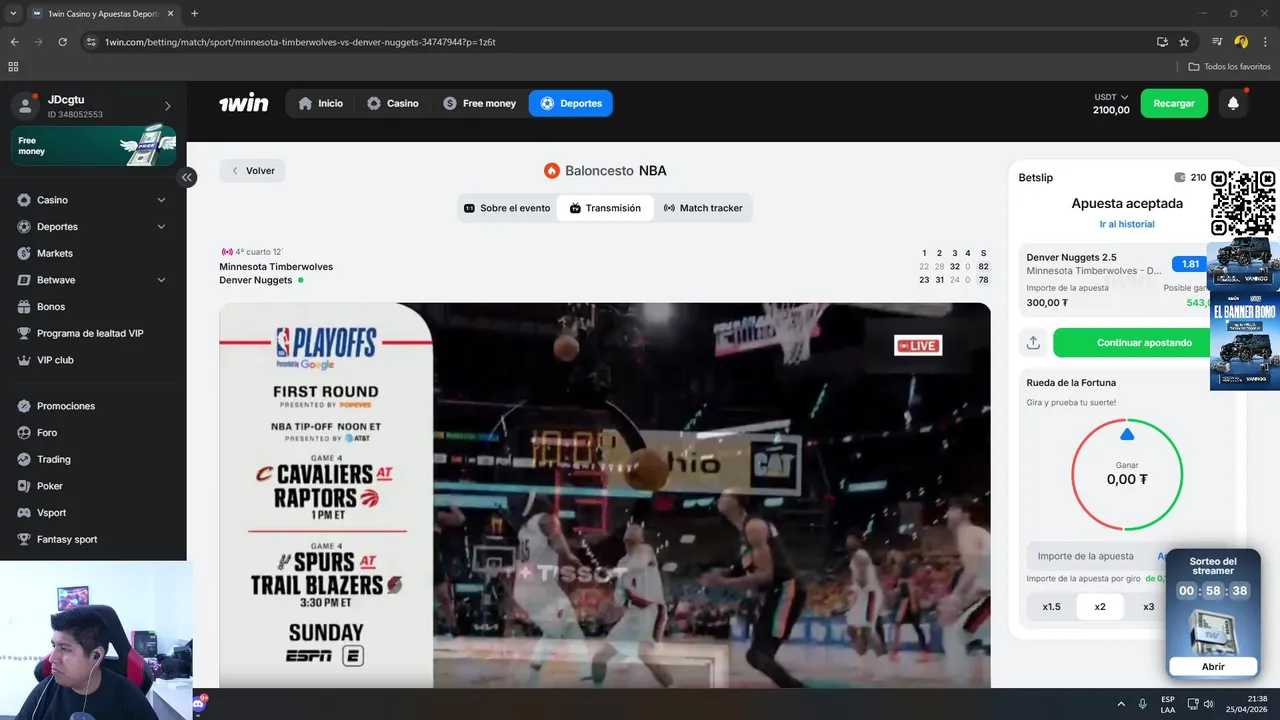The image size is (1280, 720).
Task: Open a new Chrome tab
Action: [194, 14]
